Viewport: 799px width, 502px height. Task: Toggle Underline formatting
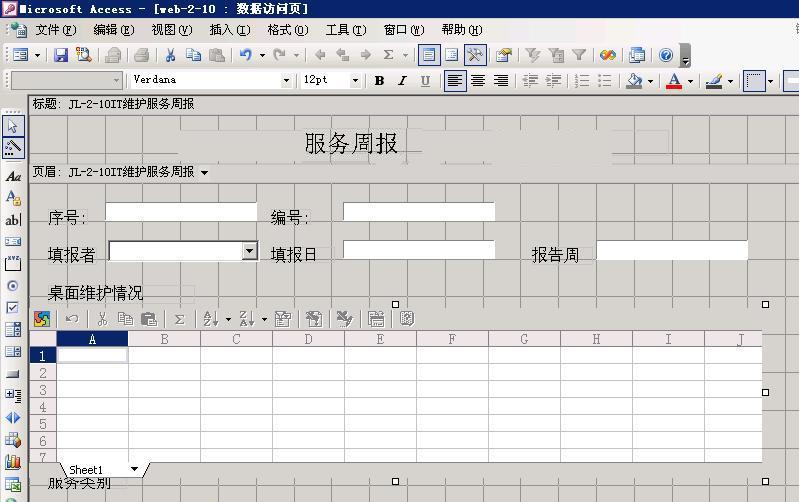click(x=425, y=81)
